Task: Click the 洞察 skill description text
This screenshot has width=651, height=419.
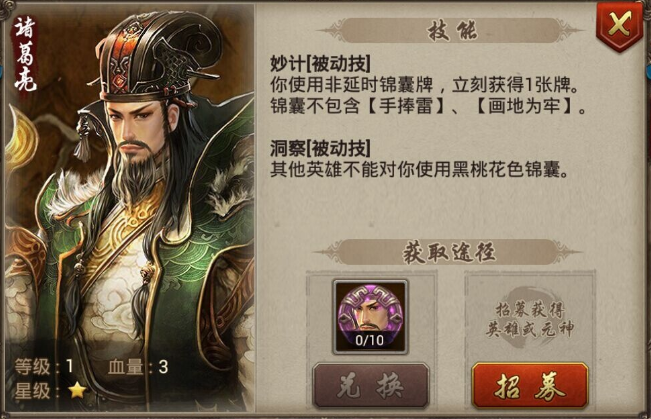Action: click(x=419, y=169)
